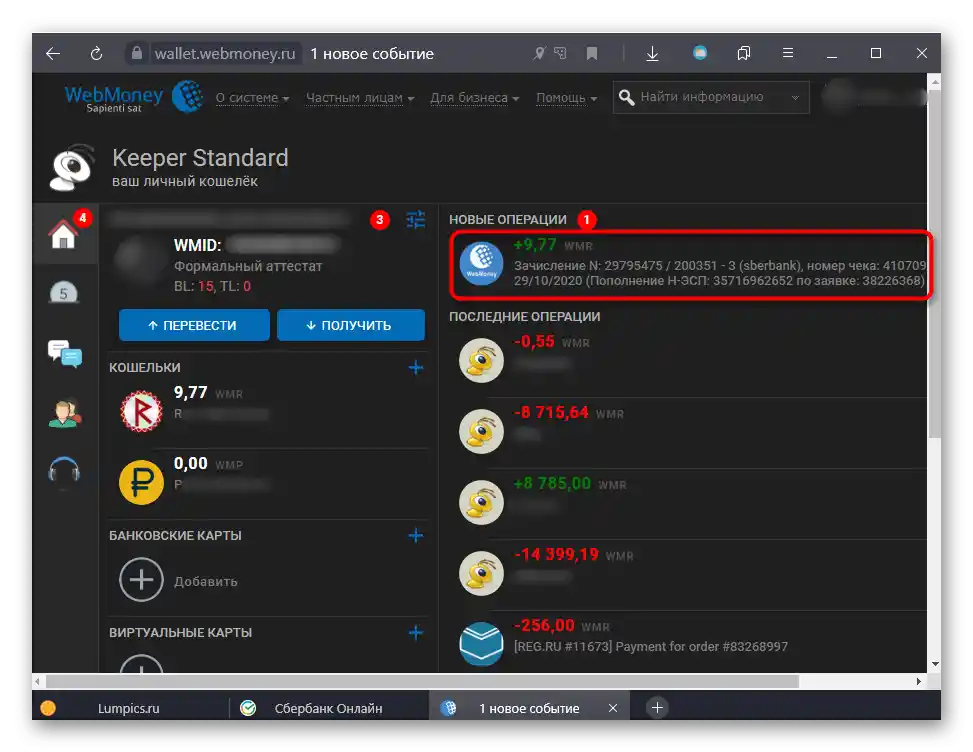Open the -14 399,19 WMR operation icon

(481, 573)
